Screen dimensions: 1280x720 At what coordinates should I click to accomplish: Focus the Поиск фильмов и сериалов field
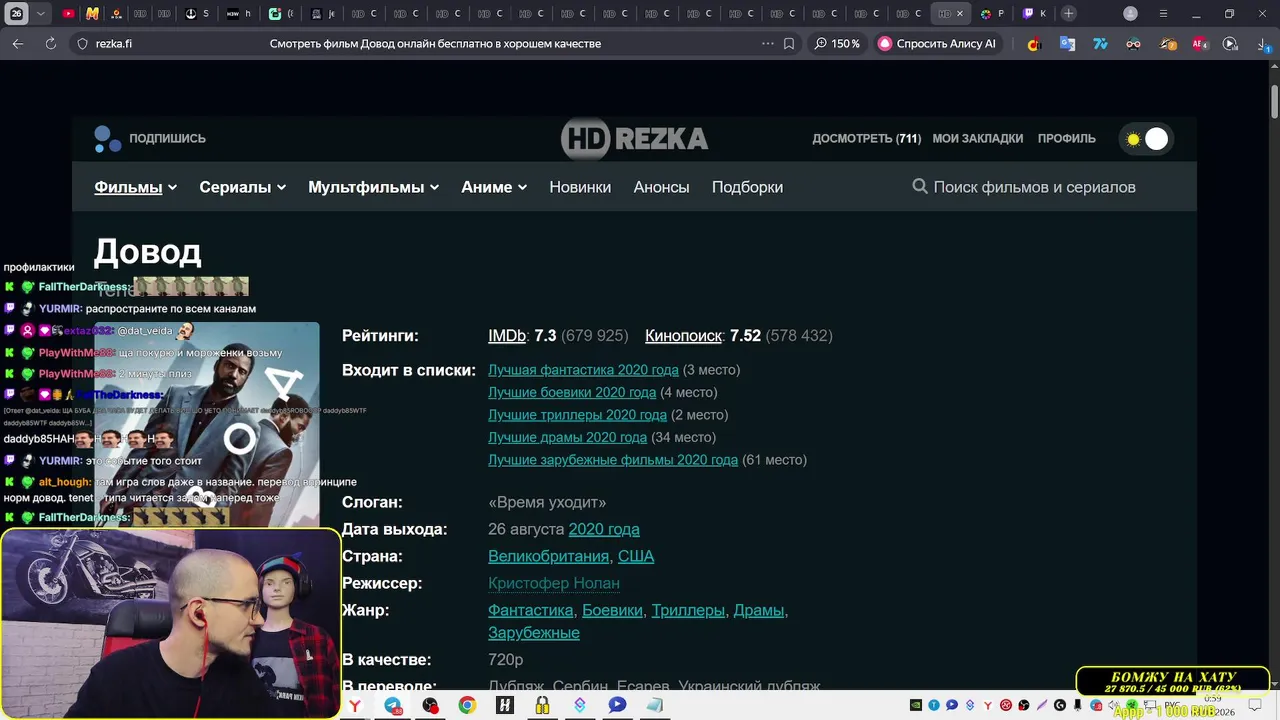click(1034, 187)
